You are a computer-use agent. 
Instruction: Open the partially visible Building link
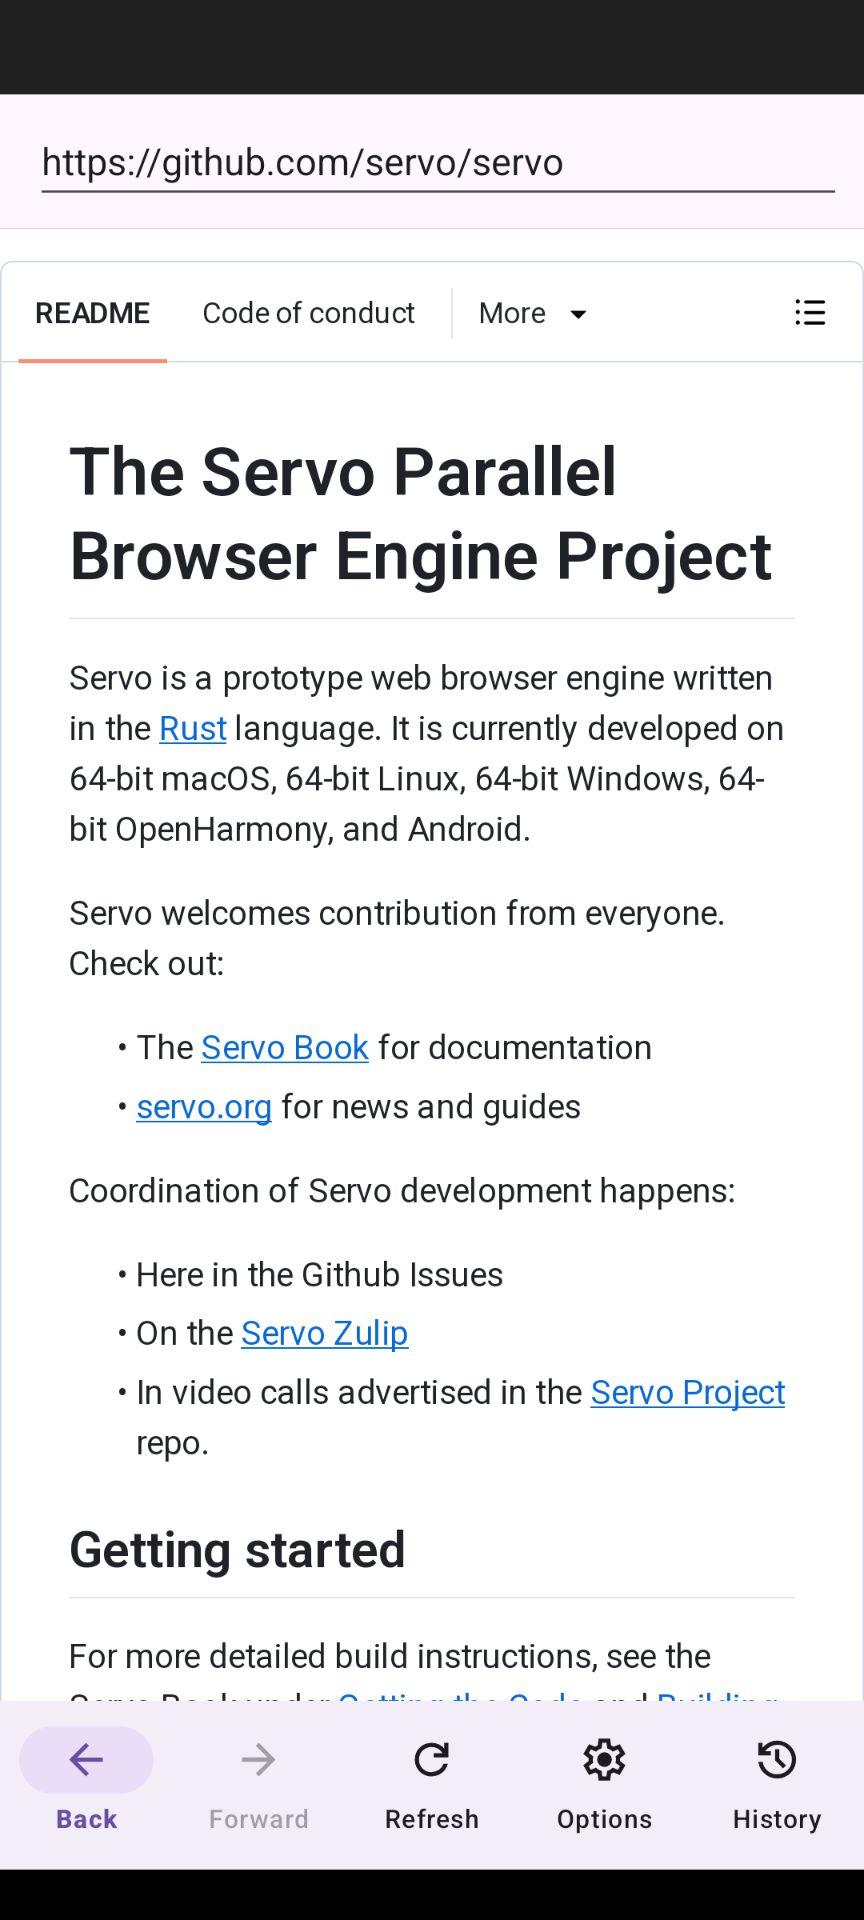point(716,1694)
